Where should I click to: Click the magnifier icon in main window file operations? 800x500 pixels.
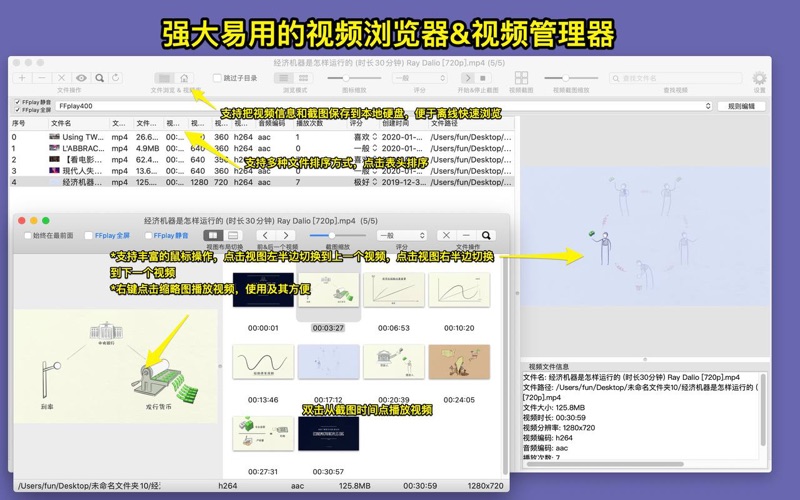(100, 78)
